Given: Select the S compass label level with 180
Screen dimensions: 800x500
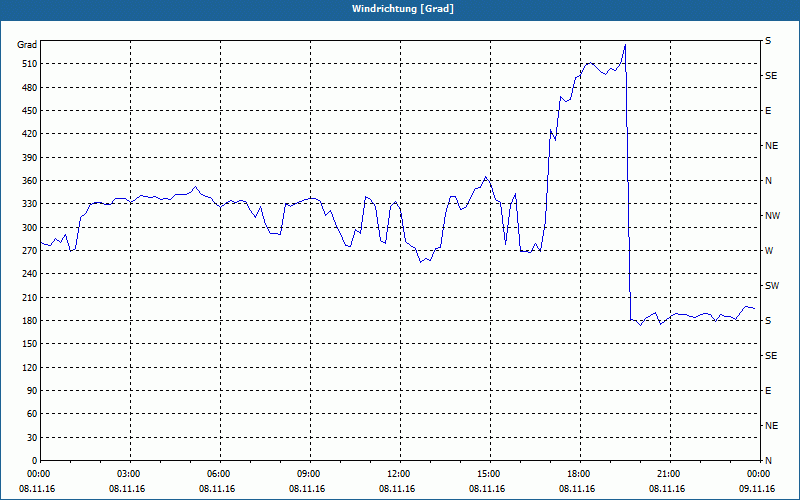Looking at the screenshot, I should (768, 320).
